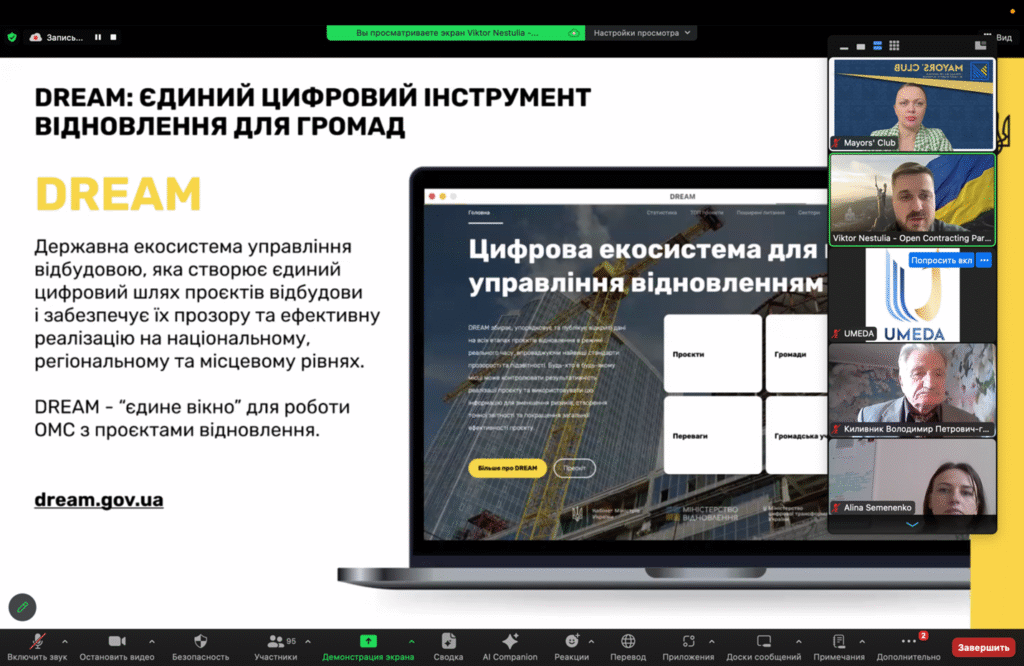Show more participants with down chevron
The image size is (1024, 666).
tap(912, 524)
